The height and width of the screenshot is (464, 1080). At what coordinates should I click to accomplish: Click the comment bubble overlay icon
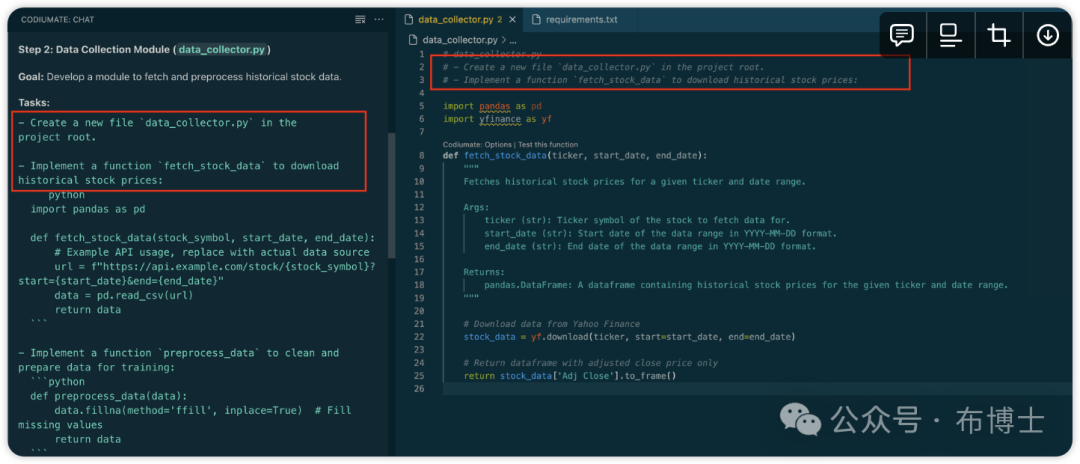[x=902, y=36]
